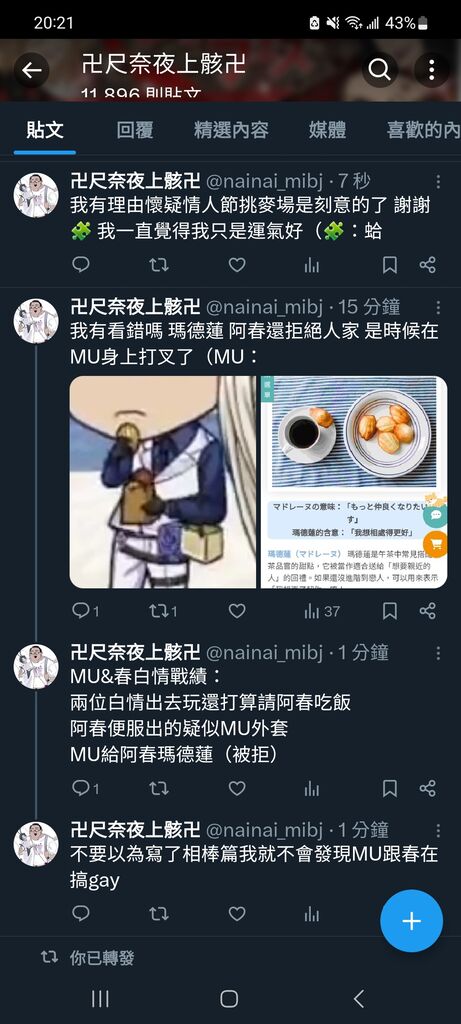Screen dimensions: 461x1024
Task: Open the madeleine plate photo thumbnail
Action: [354, 482]
